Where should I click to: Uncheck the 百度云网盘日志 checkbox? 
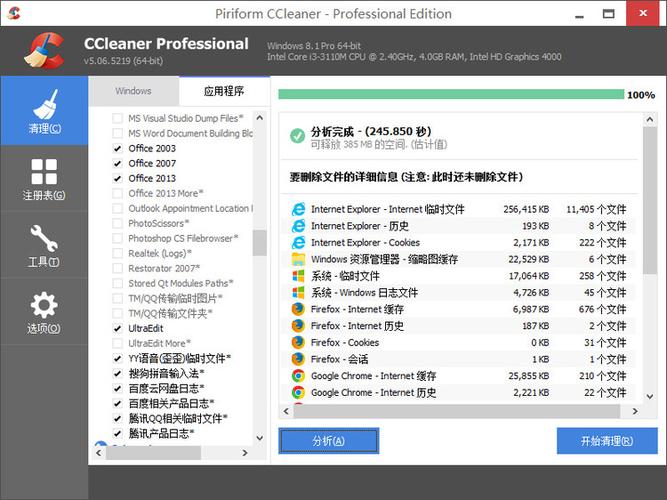[117, 389]
